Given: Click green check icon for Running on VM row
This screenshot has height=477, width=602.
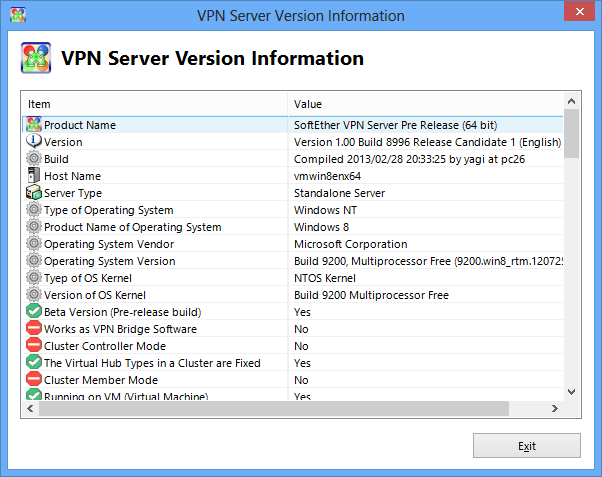Looking at the screenshot, I should click(33, 394).
